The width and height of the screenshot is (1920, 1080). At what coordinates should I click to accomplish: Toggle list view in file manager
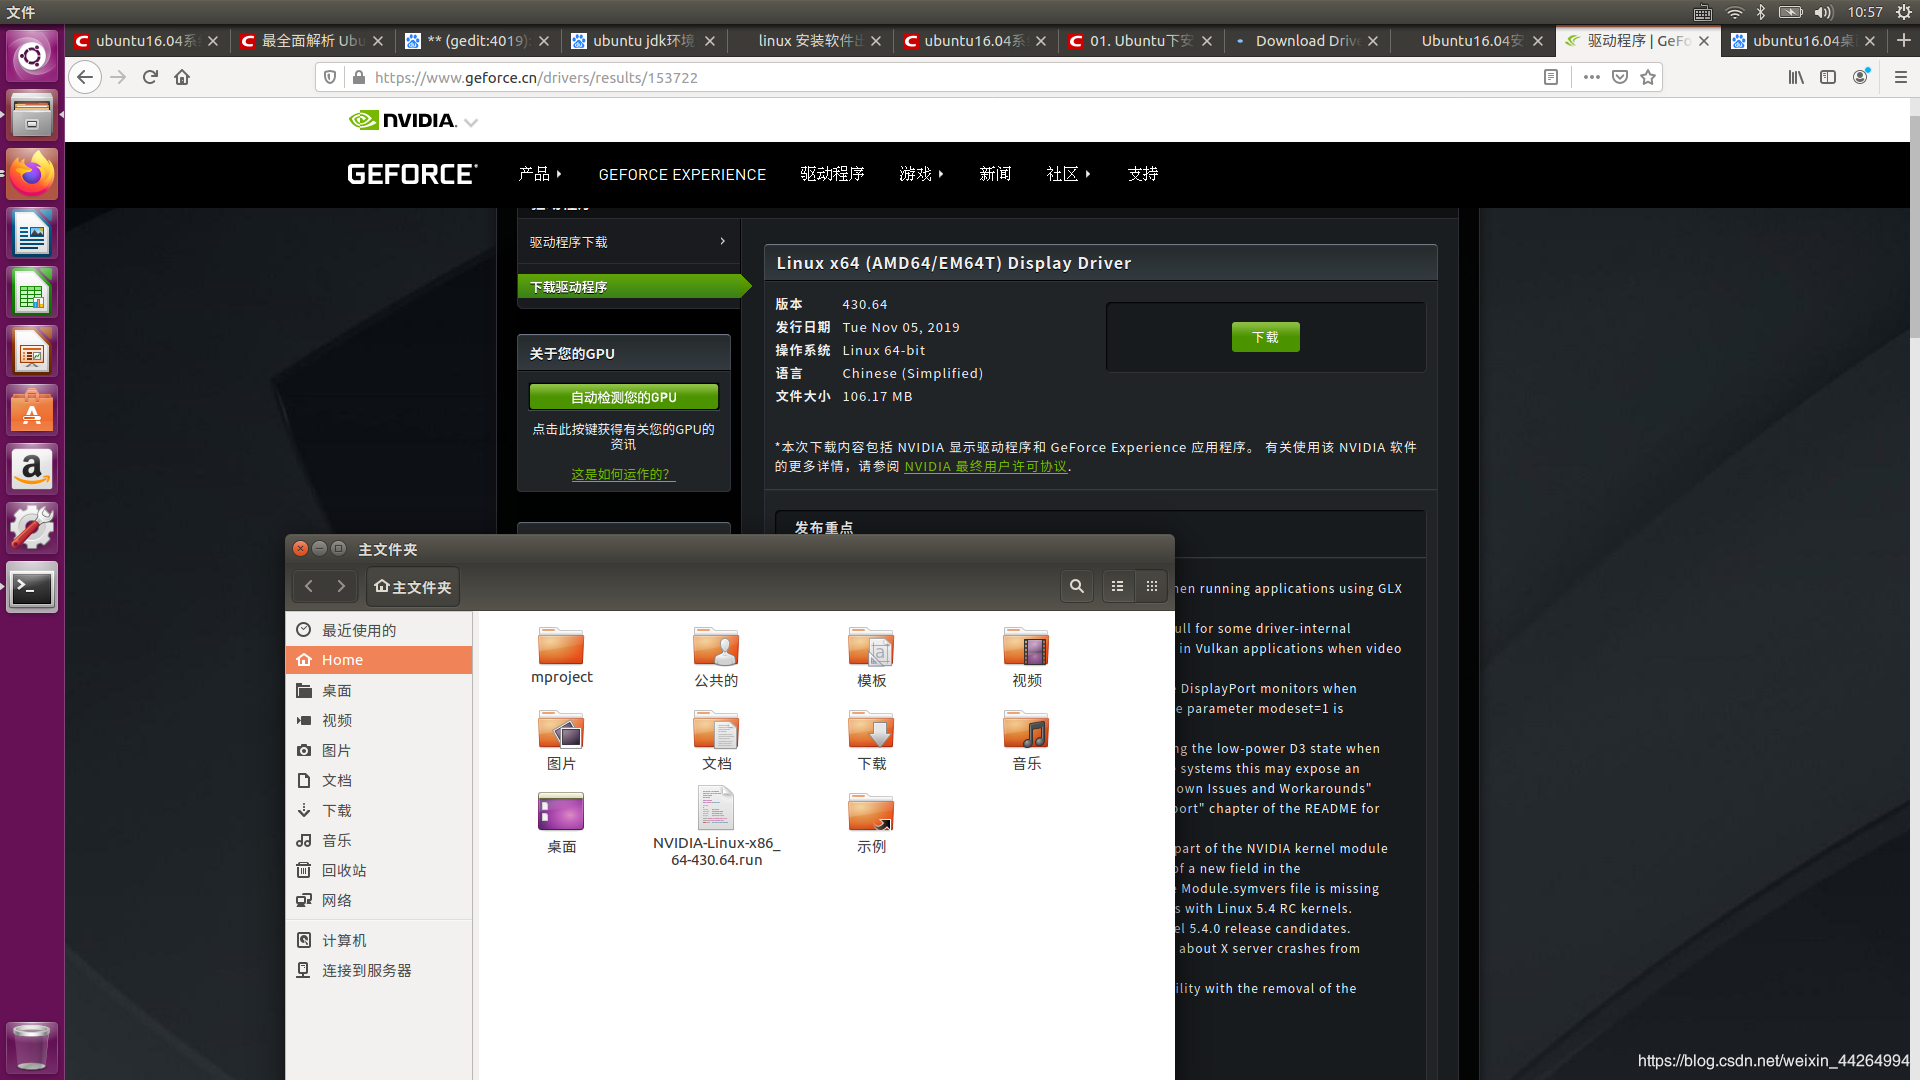[1117, 585]
